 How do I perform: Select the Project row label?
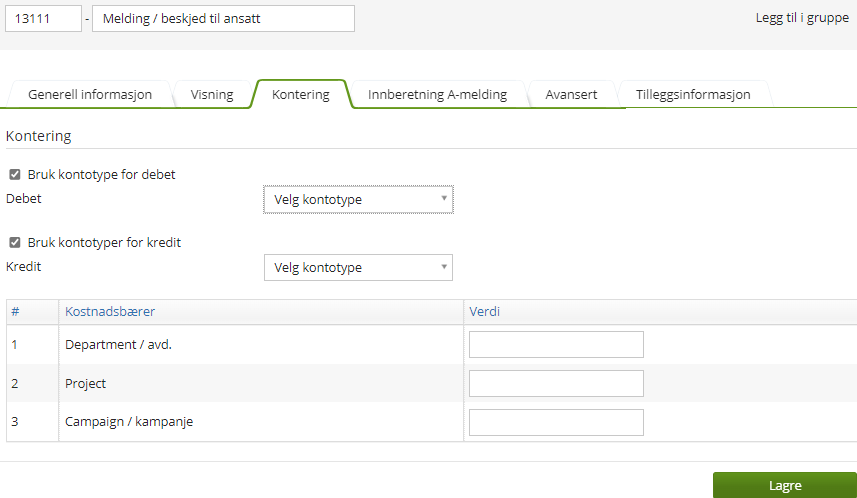[x=85, y=383]
